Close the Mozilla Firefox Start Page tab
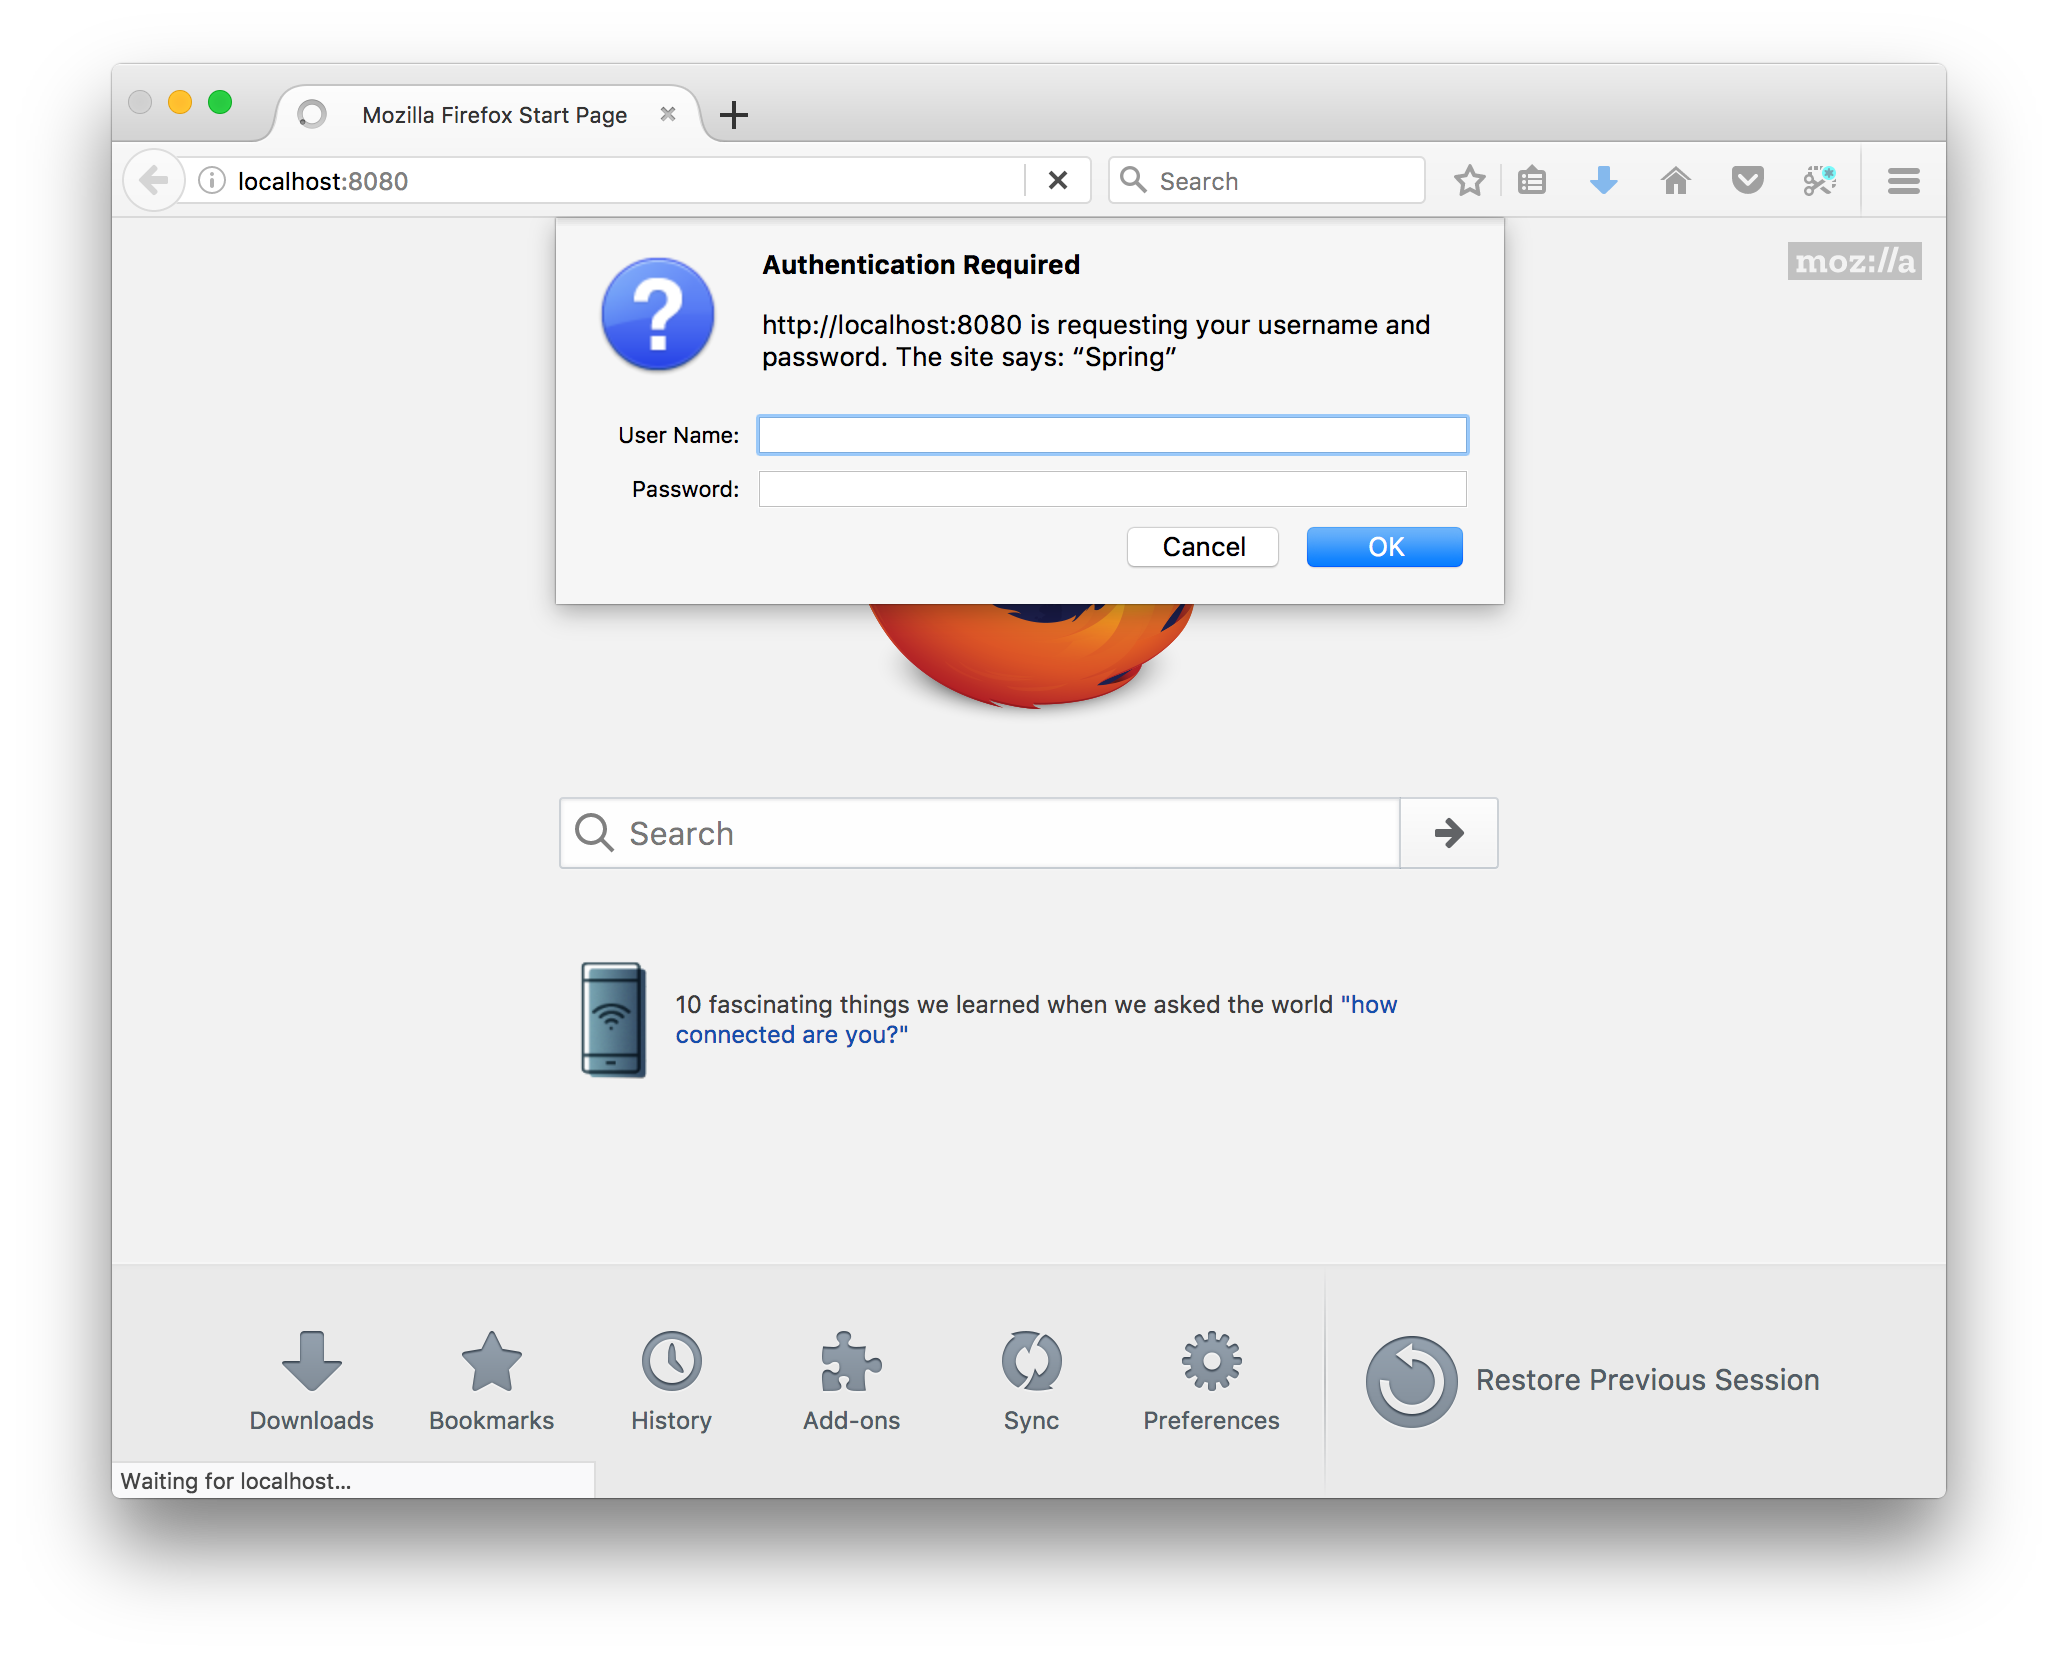This screenshot has width=2058, height=1658. pos(668,115)
